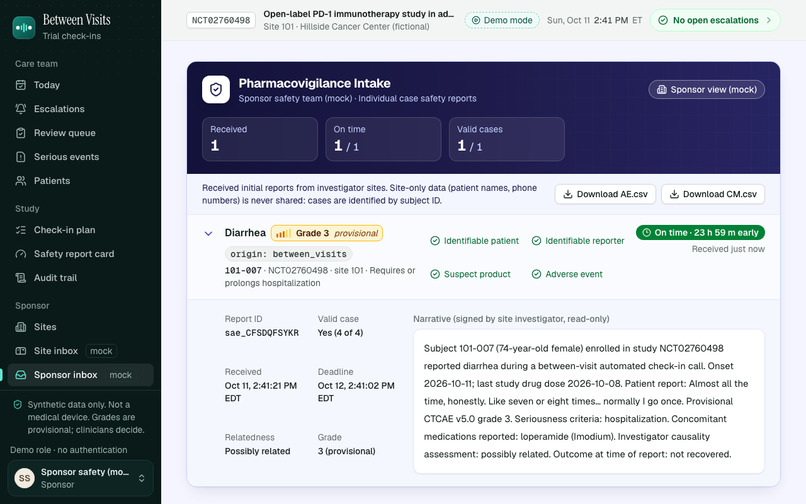Click the Suspect product check
The height and width of the screenshot is (504, 806).
(x=470, y=274)
